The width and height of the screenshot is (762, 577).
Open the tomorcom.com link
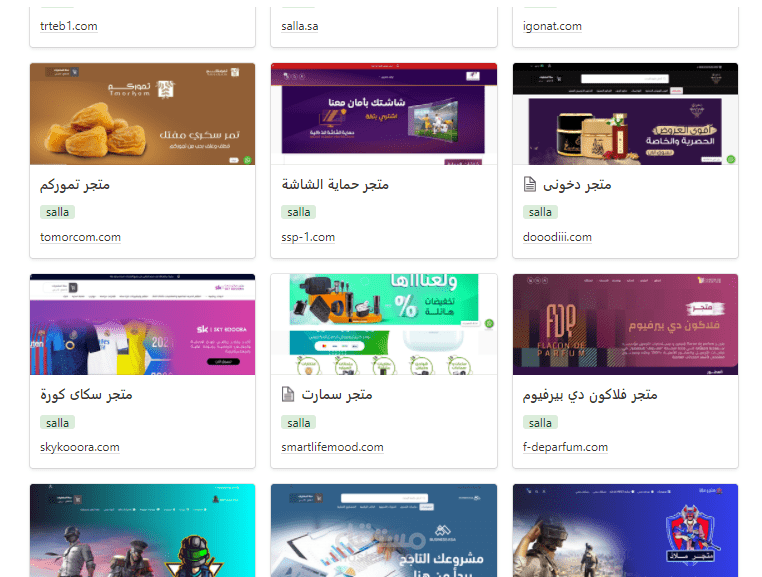coord(80,237)
